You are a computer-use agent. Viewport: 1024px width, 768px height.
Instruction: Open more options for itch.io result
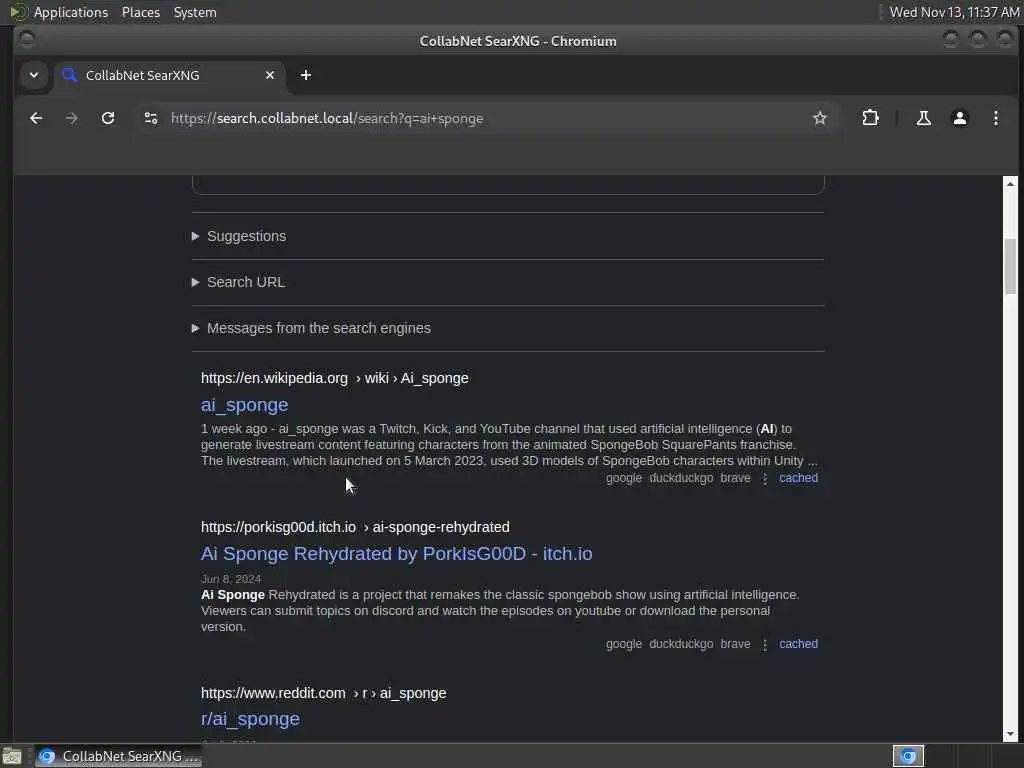point(765,645)
